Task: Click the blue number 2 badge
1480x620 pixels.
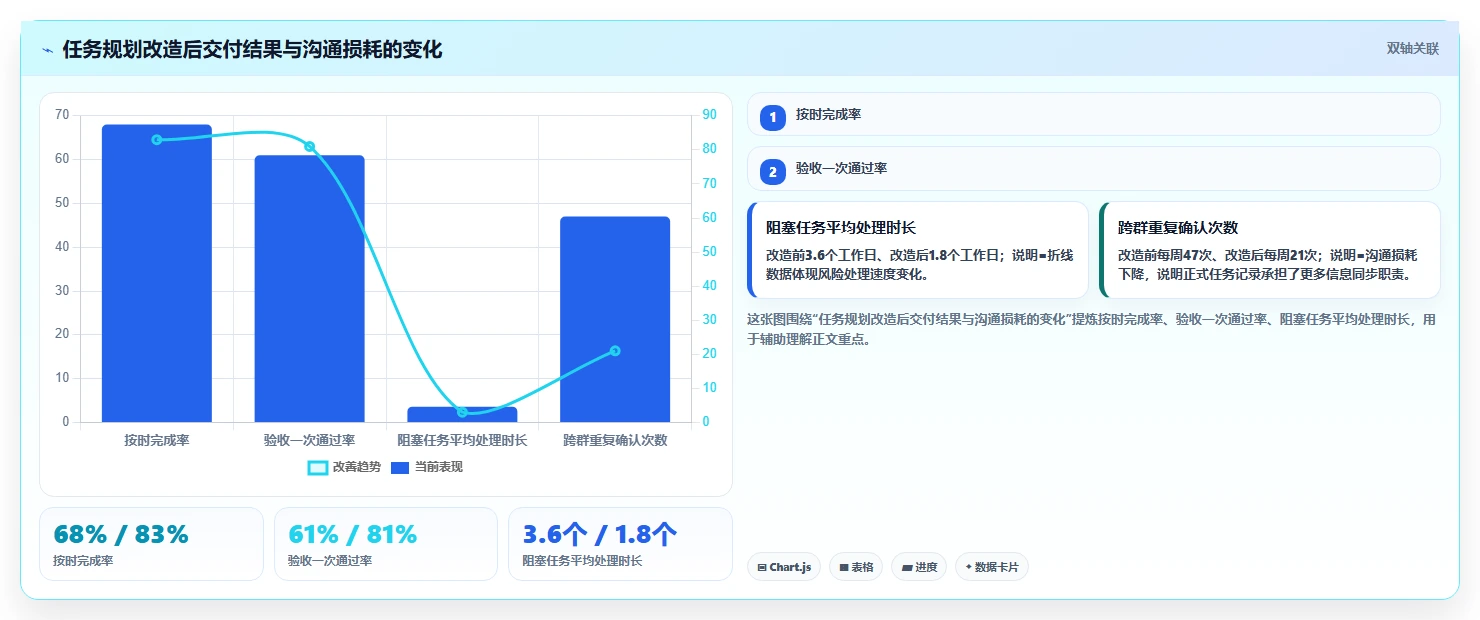Action: pos(773,172)
